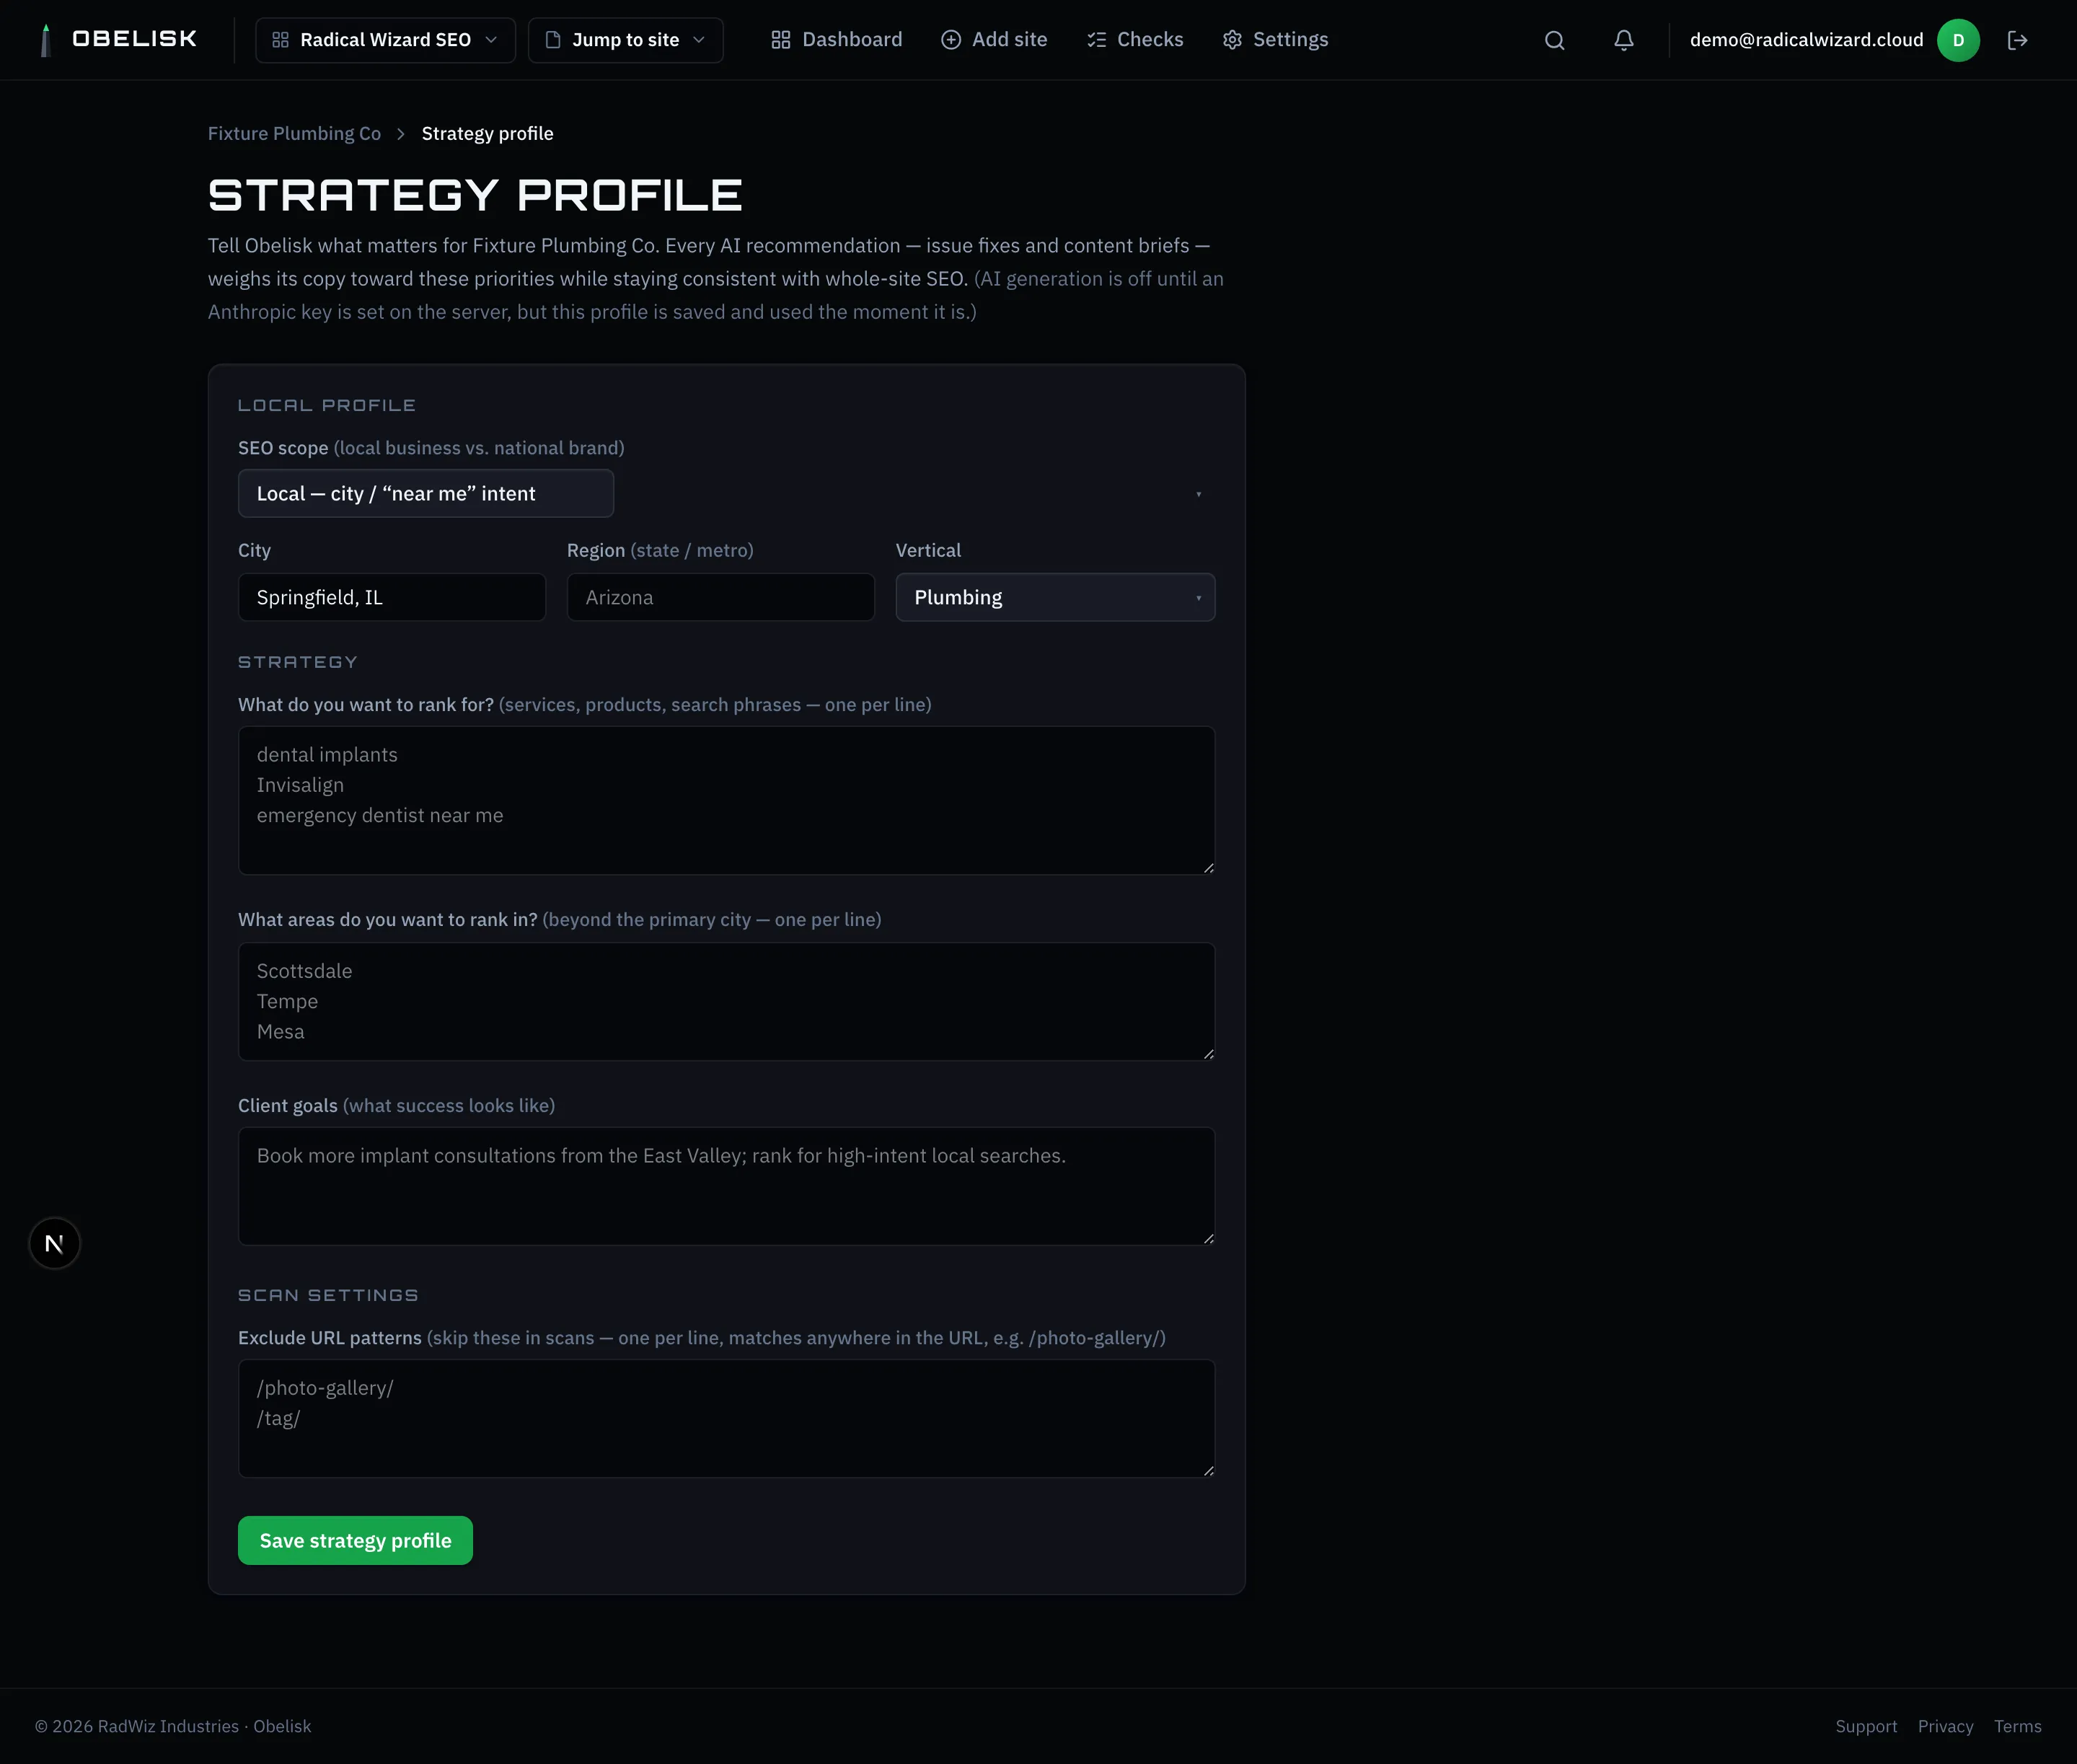The width and height of the screenshot is (2077, 1764).
Task: Open the Radical Wizard SEO workspace dropdown
Action: (x=385, y=40)
